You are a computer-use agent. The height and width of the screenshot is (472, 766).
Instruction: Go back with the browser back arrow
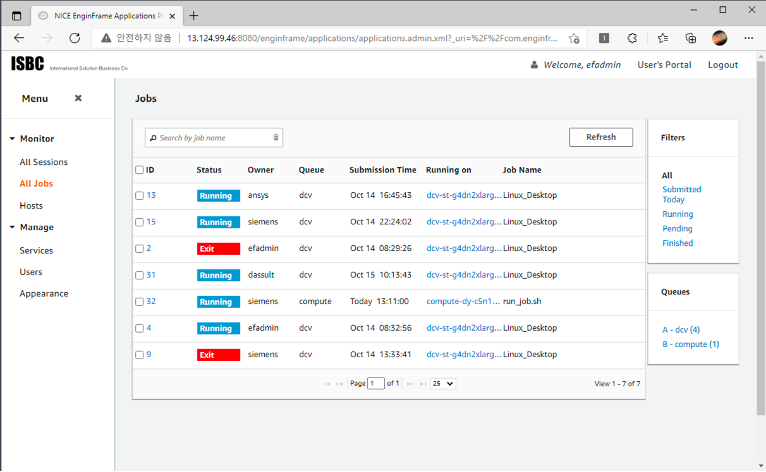[19, 38]
